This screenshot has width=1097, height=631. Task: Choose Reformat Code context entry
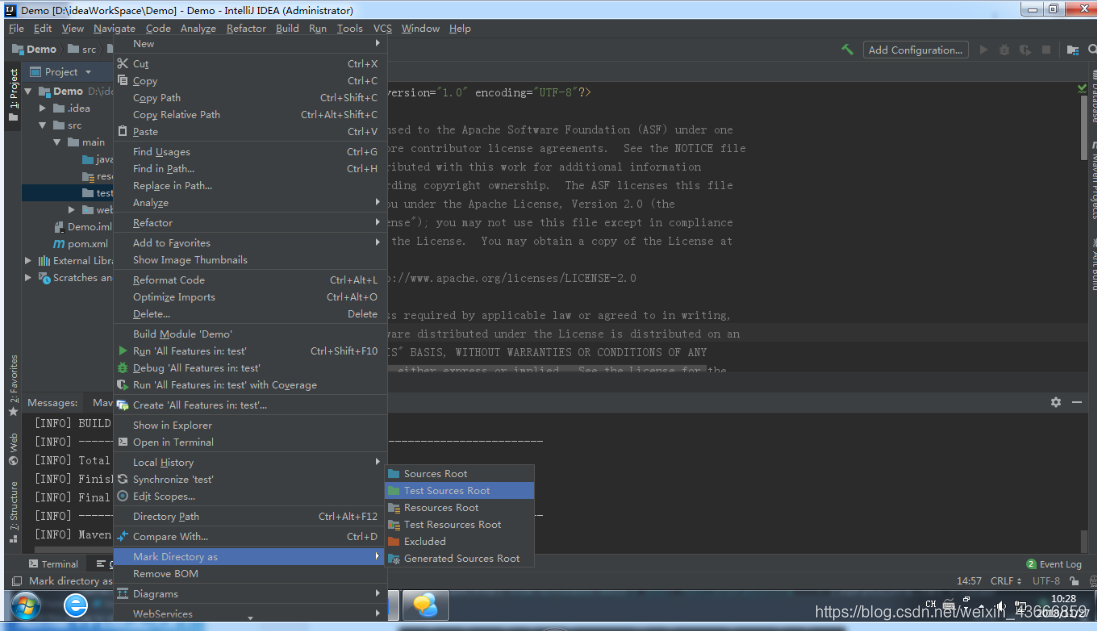(x=250, y=280)
